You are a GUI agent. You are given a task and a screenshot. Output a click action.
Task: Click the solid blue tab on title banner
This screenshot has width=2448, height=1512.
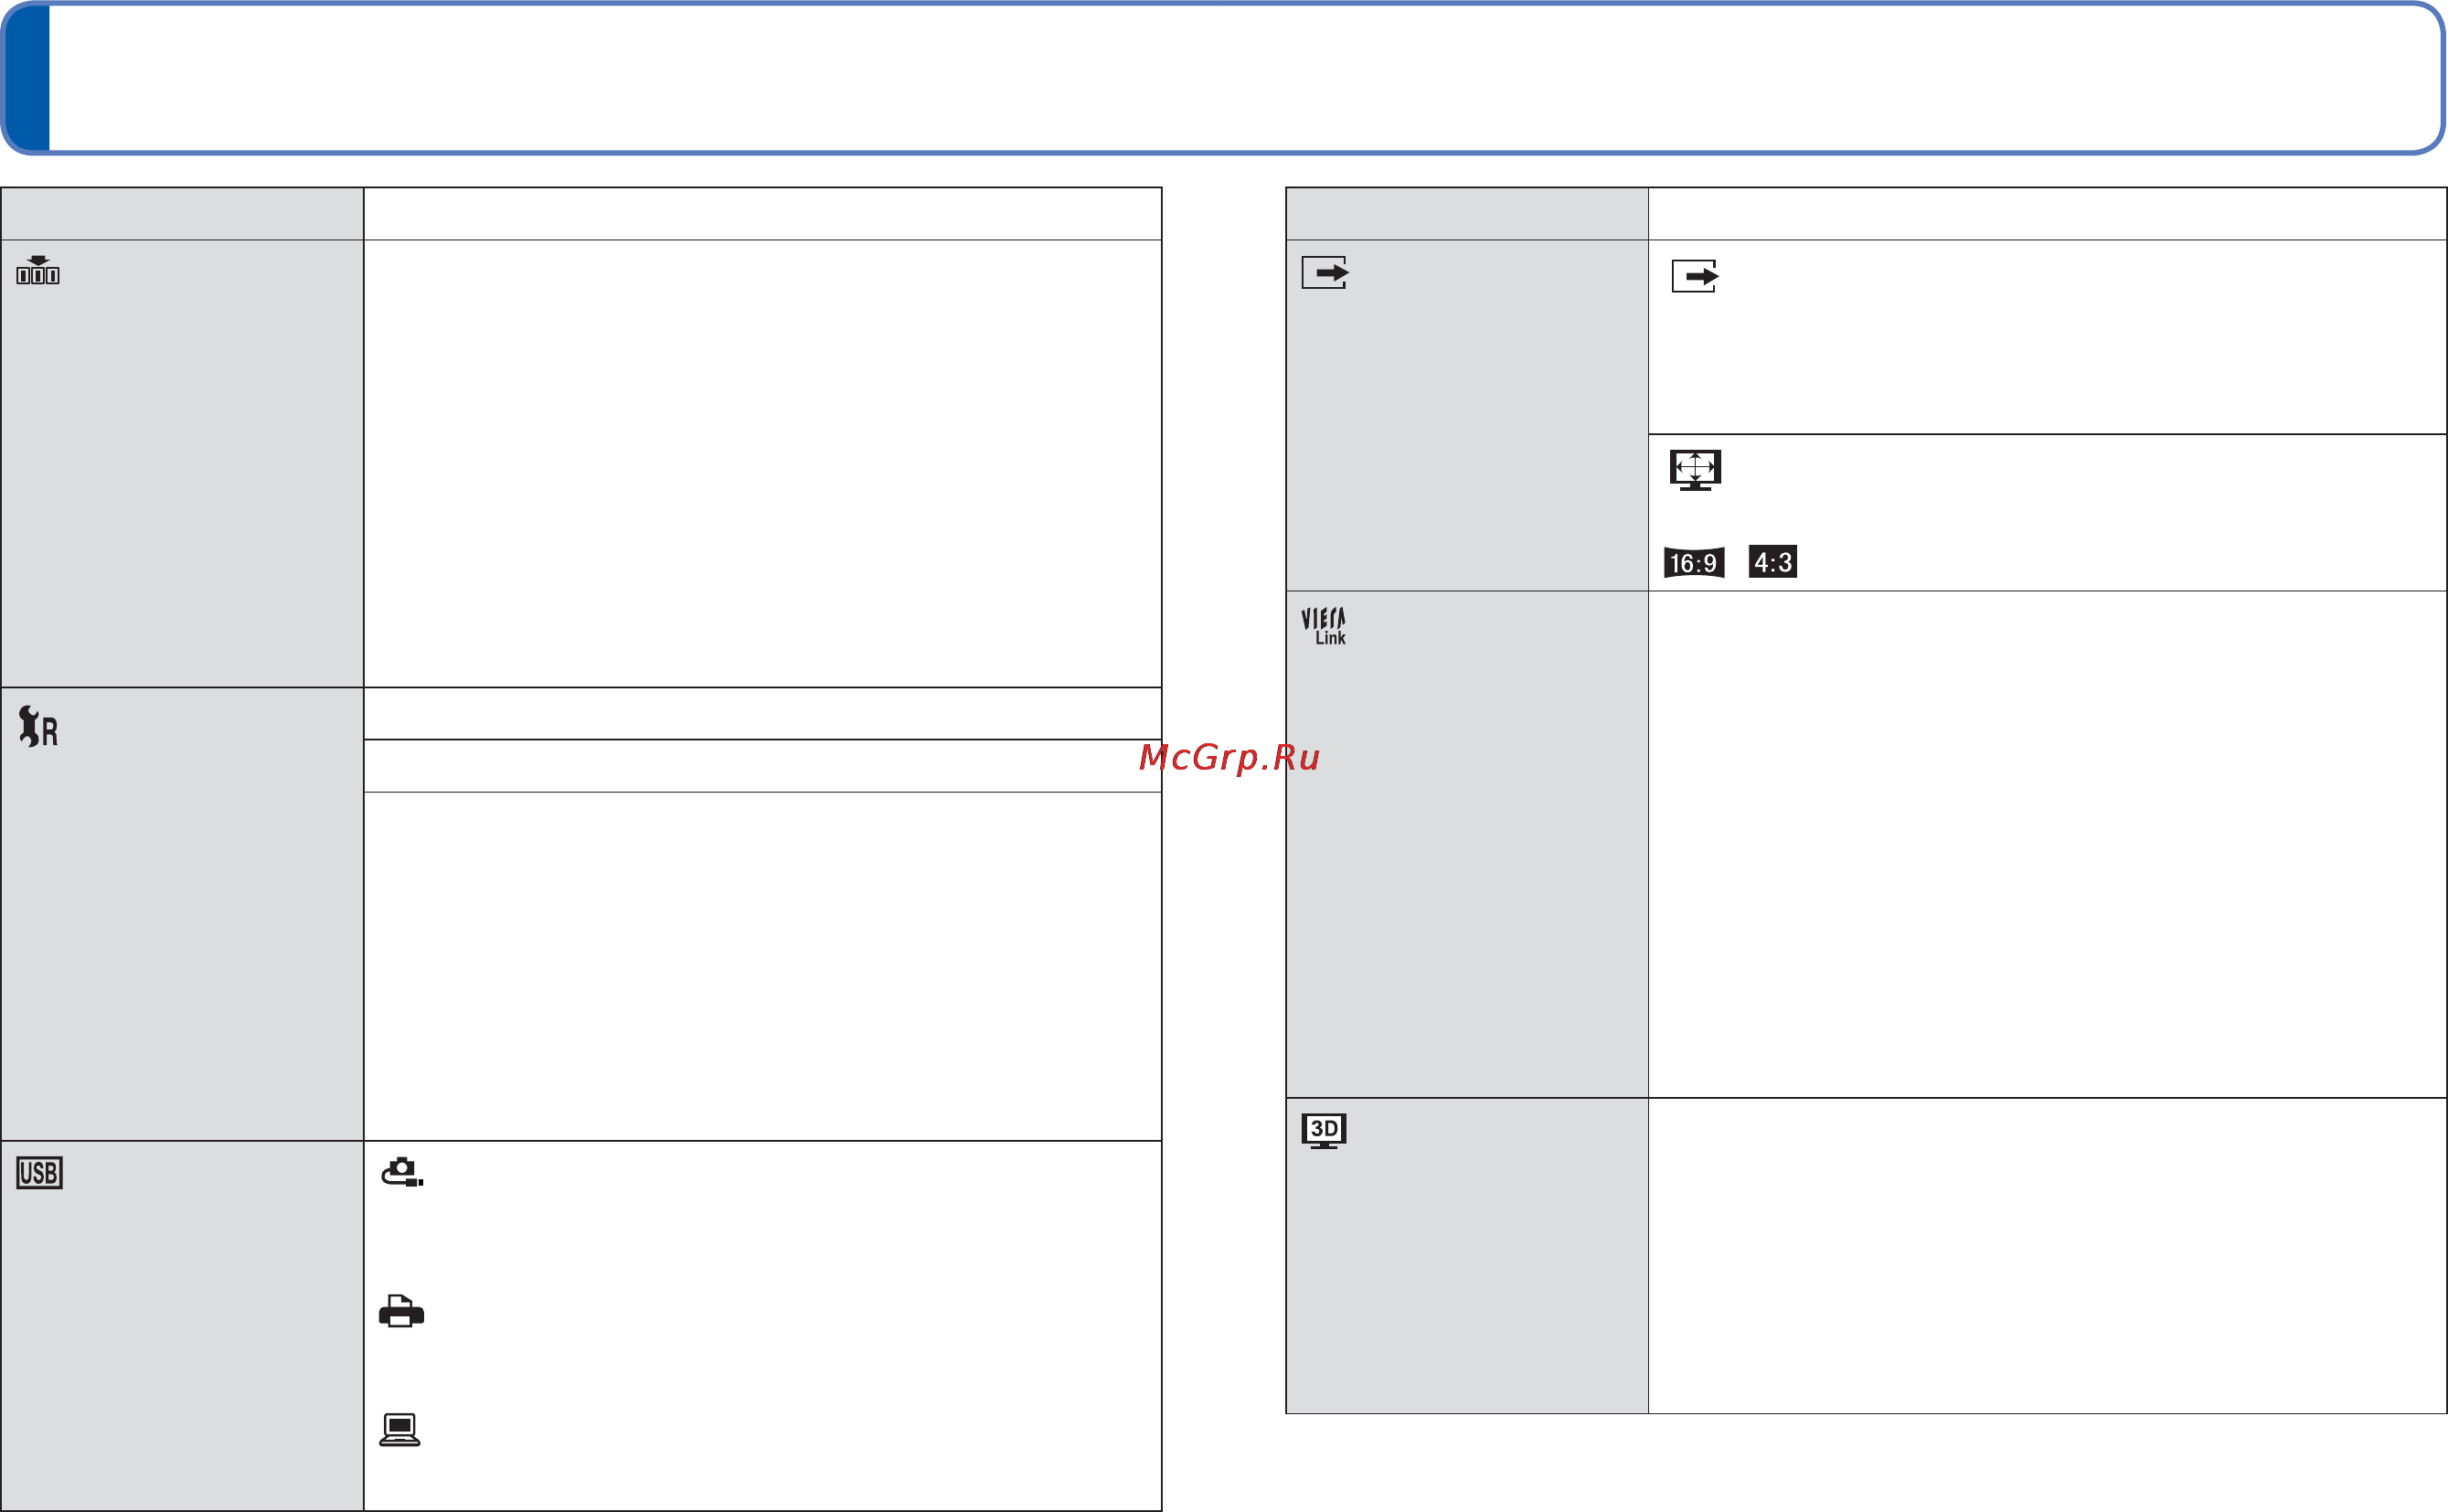[x=27, y=78]
